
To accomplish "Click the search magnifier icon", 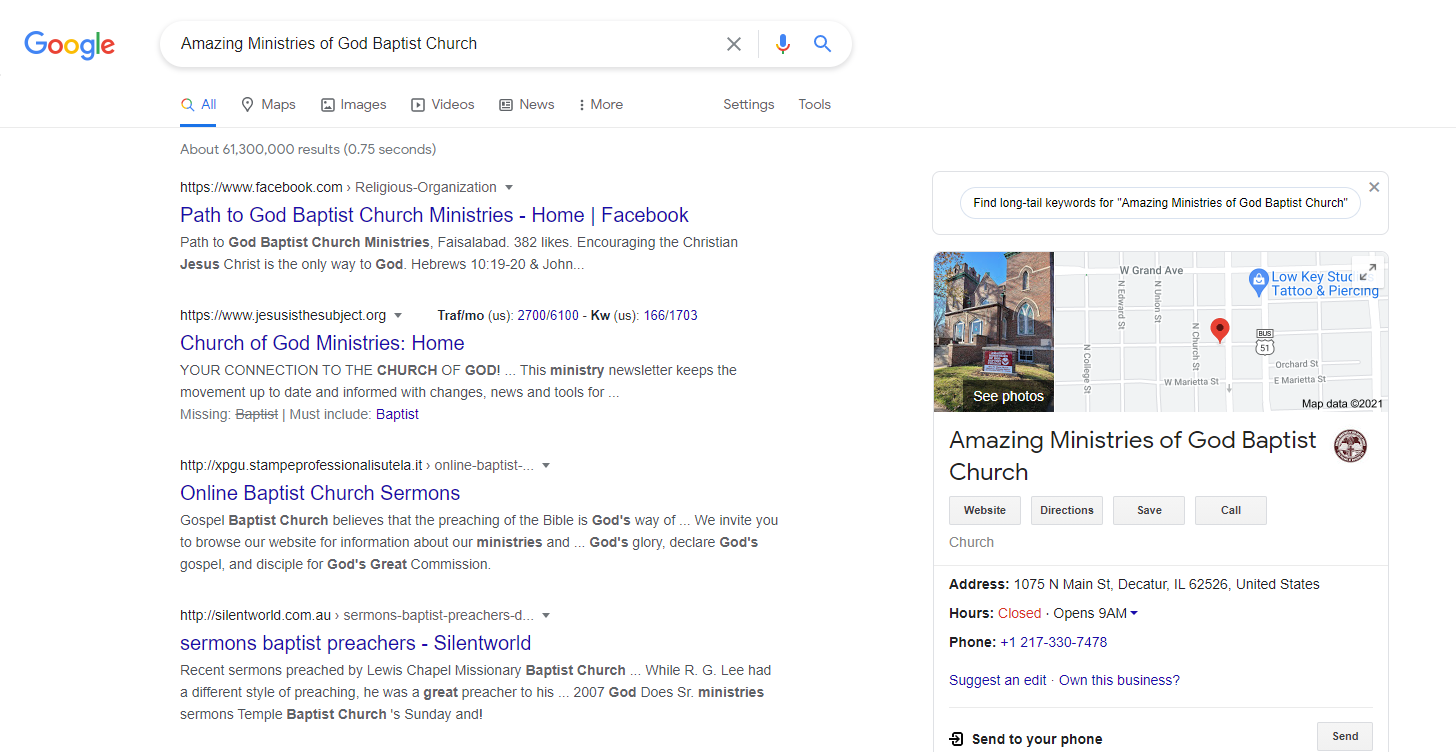I will [x=822, y=43].
